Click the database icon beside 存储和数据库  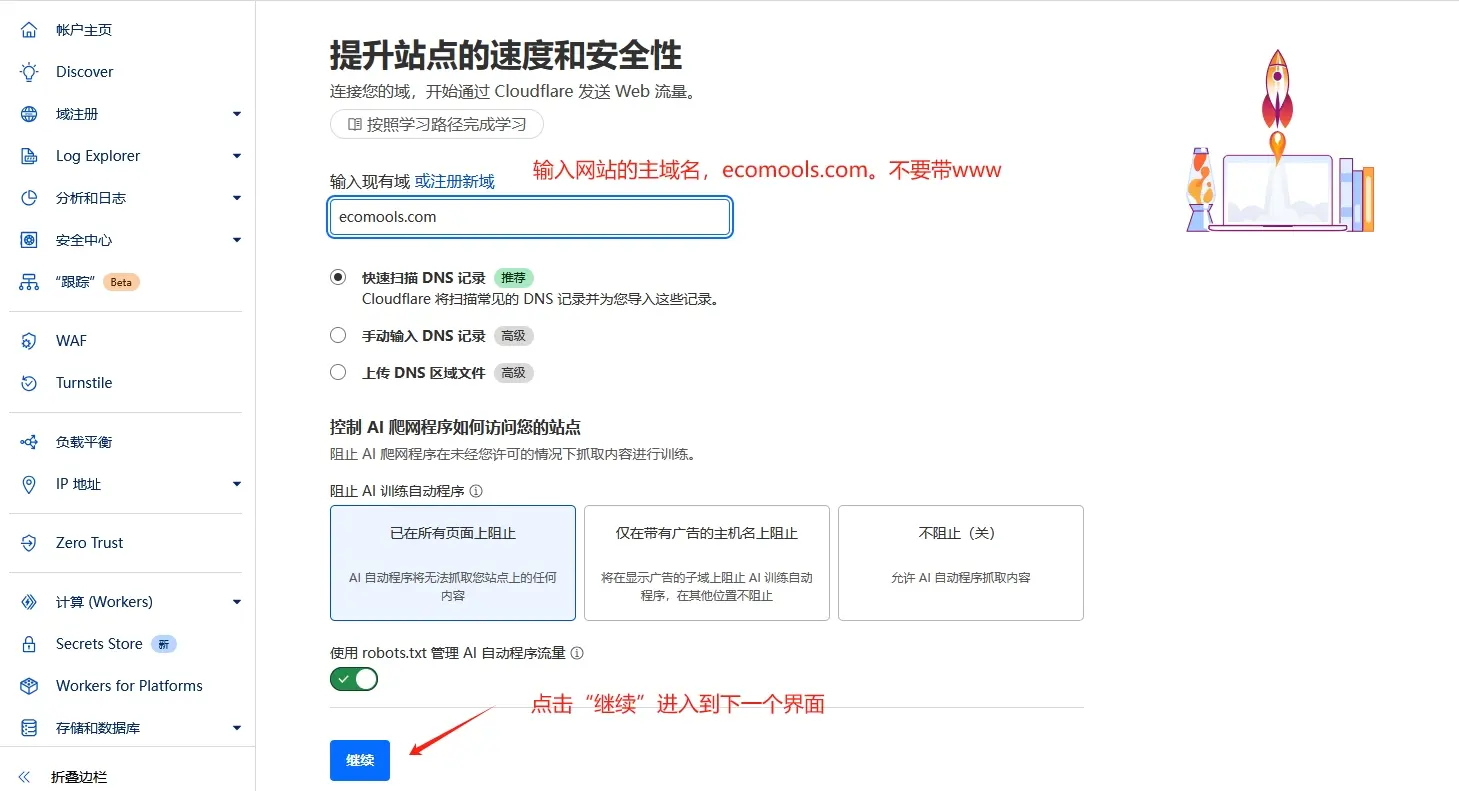click(29, 728)
